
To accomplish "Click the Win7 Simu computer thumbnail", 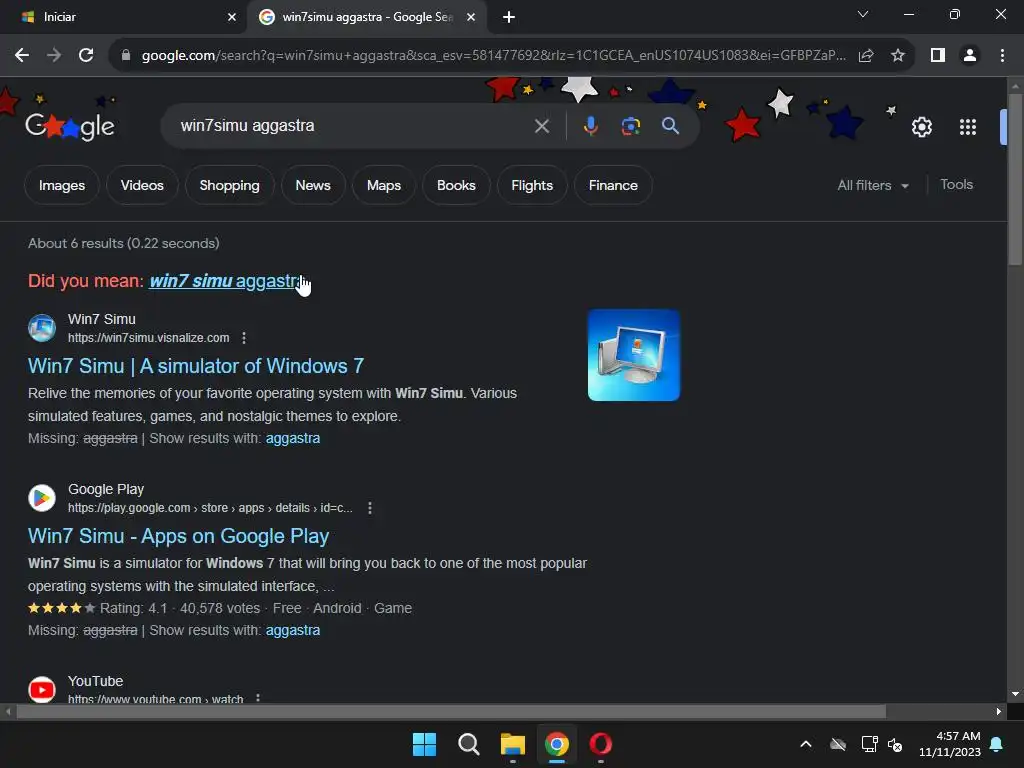I will (633, 355).
